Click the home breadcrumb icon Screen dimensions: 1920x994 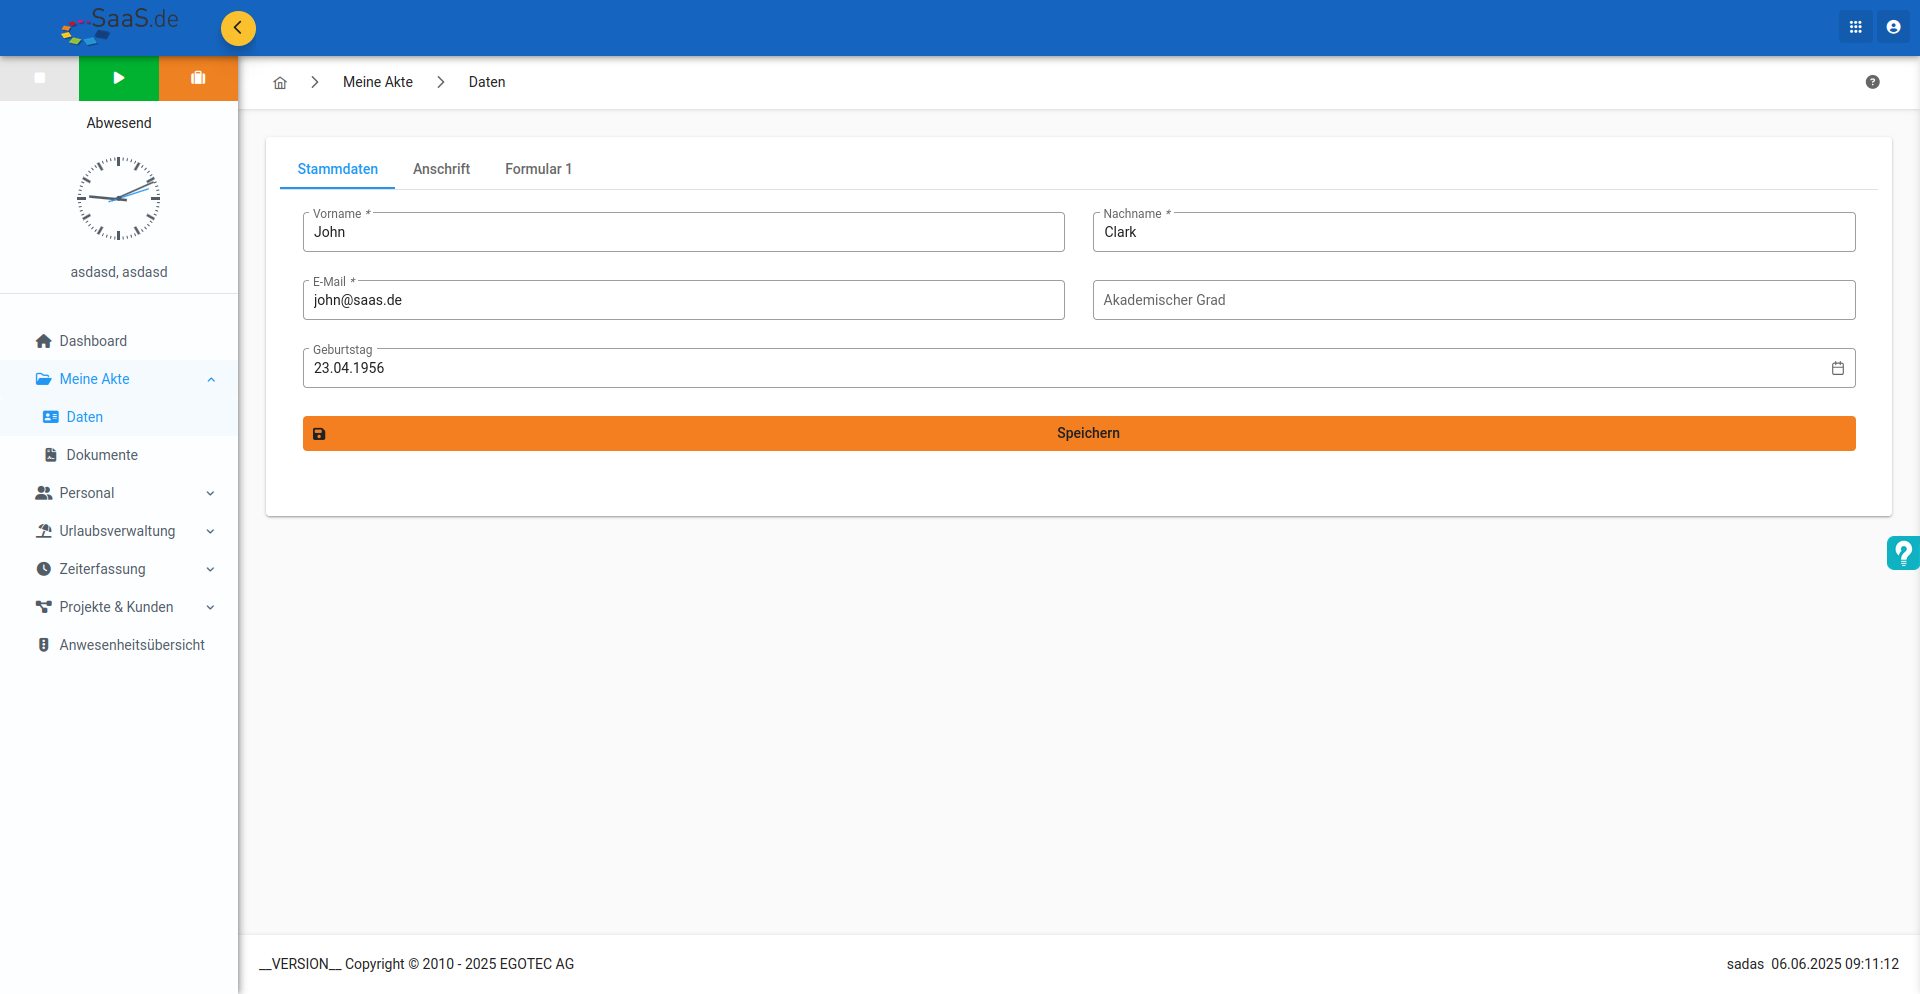pyautogui.click(x=280, y=83)
